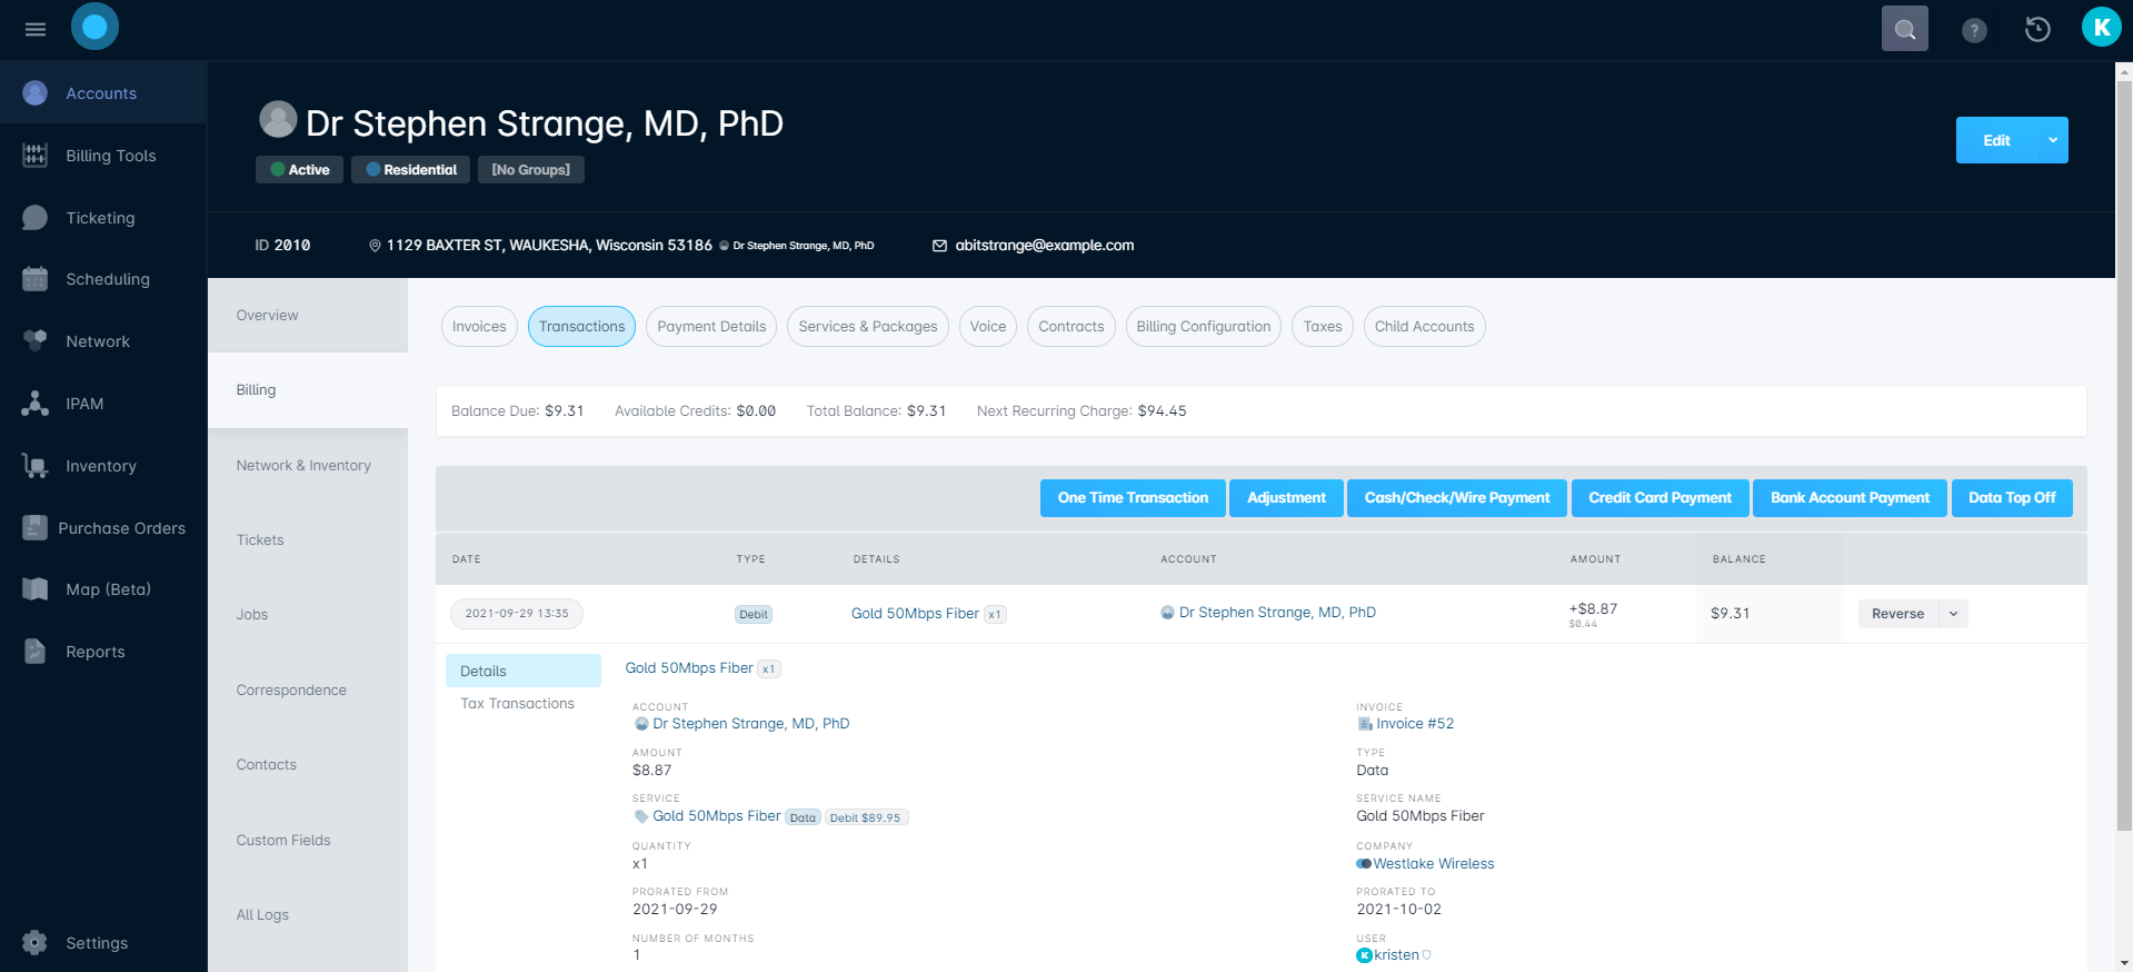Open the Custom Fields section
Viewport: 2133px width, 972px height.
point(308,840)
